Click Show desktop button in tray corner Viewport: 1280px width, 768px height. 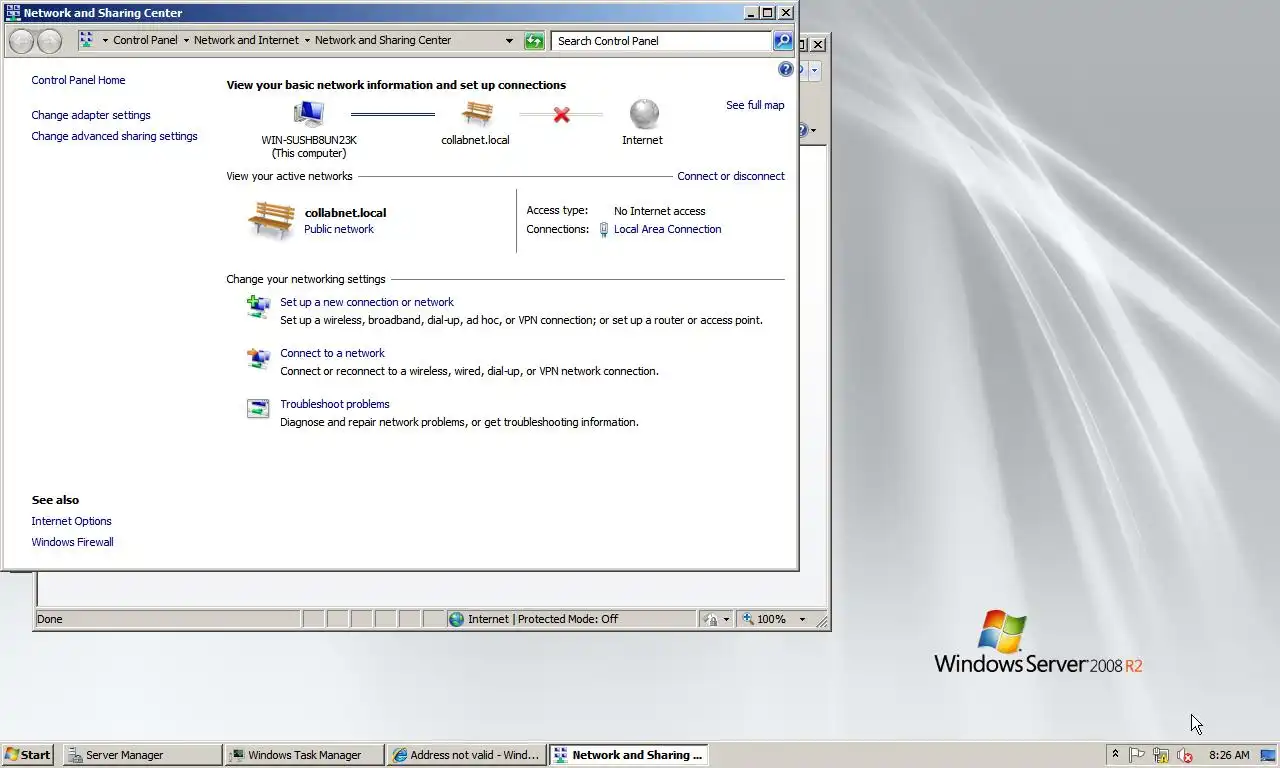pos(1269,755)
